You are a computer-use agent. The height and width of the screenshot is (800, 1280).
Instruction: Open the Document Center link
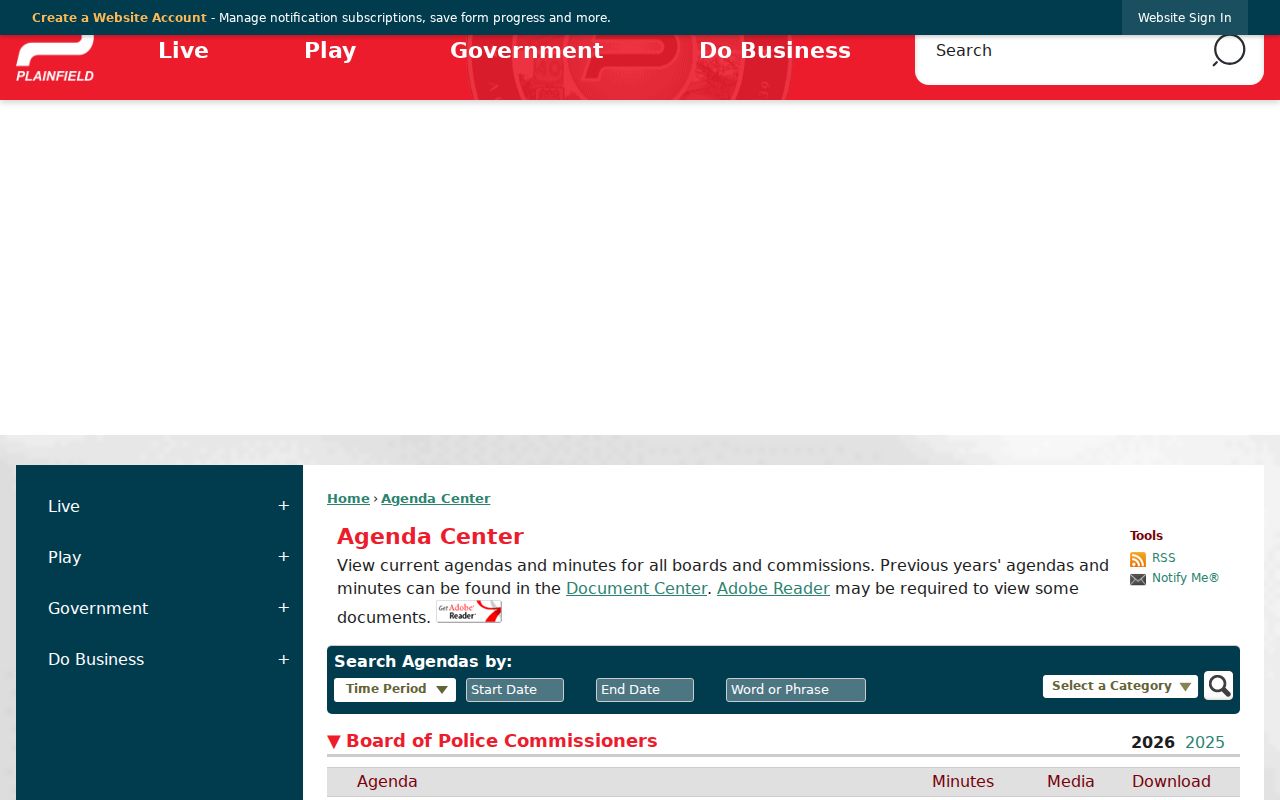tap(636, 589)
